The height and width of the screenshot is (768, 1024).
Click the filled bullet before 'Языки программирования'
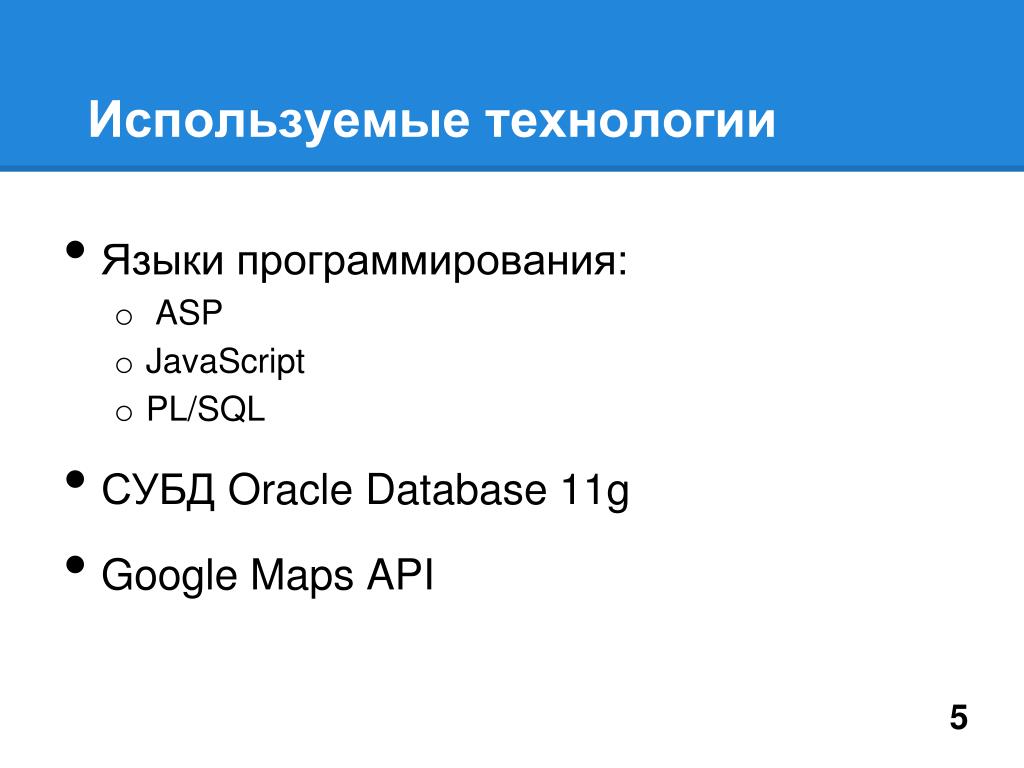tap(76, 250)
